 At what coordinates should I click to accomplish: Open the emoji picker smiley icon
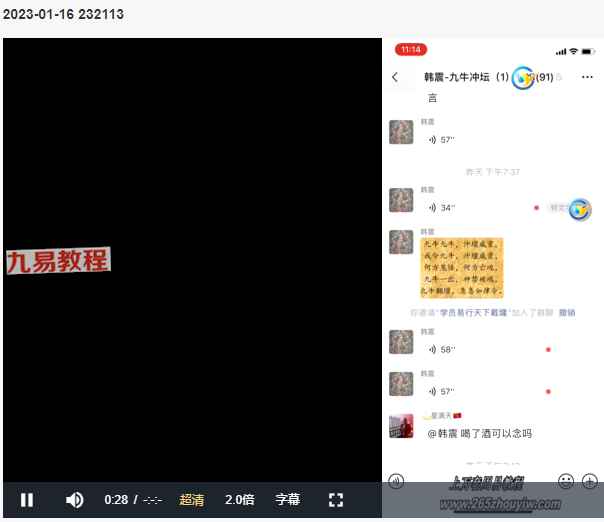tap(566, 481)
